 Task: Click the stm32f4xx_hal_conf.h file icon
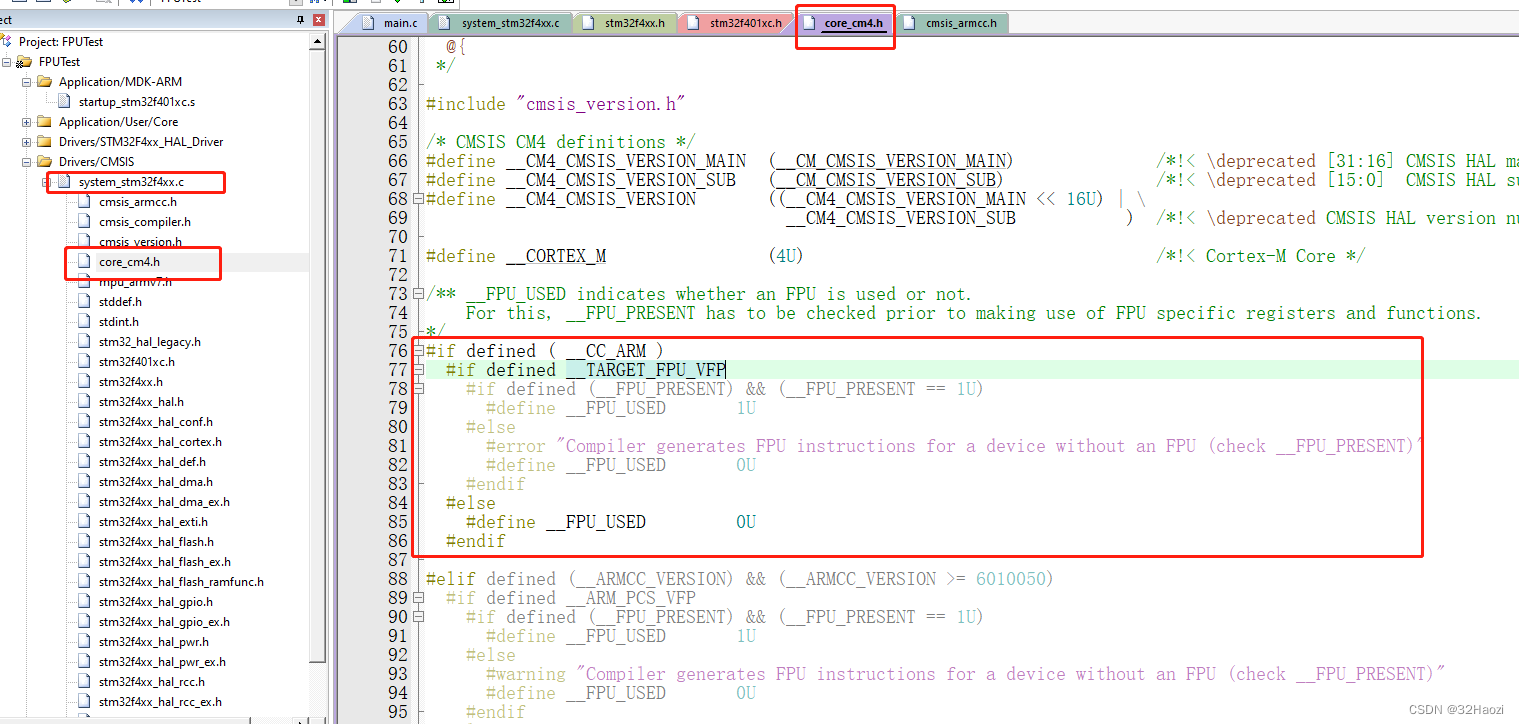pos(85,421)
